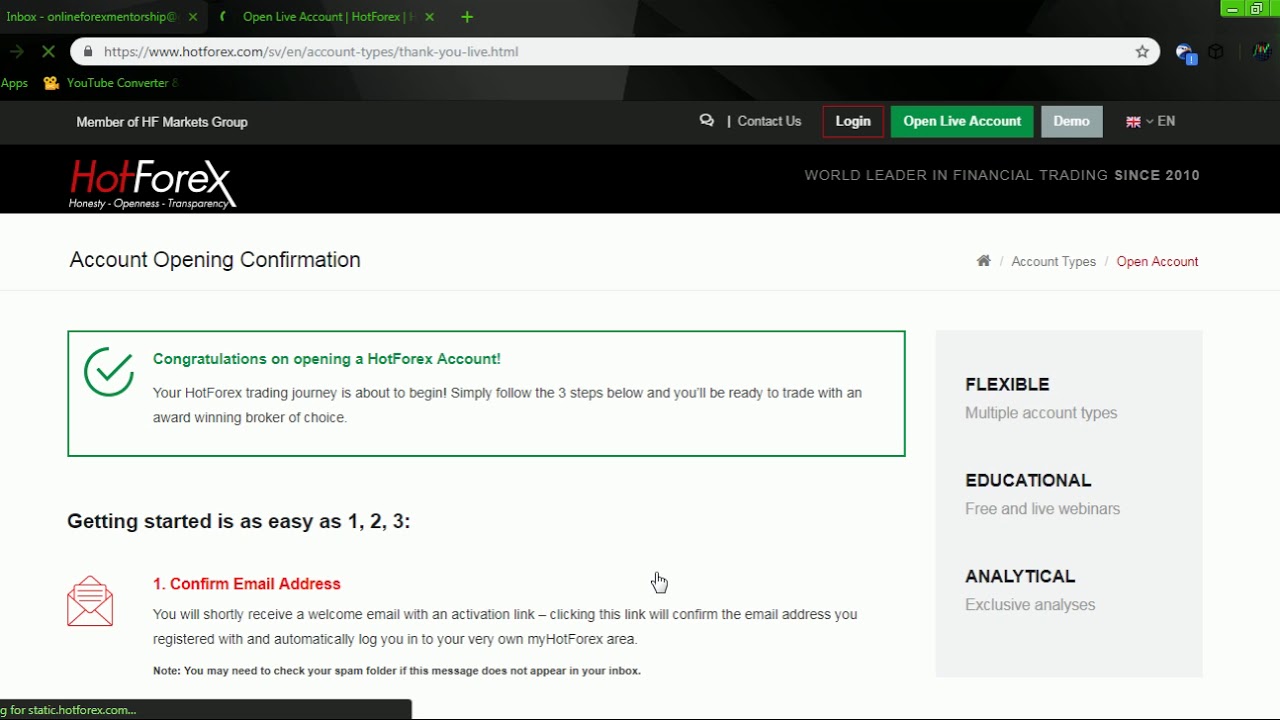
Task: Expand the EN language selector
Action: (x=1151, y=121)
